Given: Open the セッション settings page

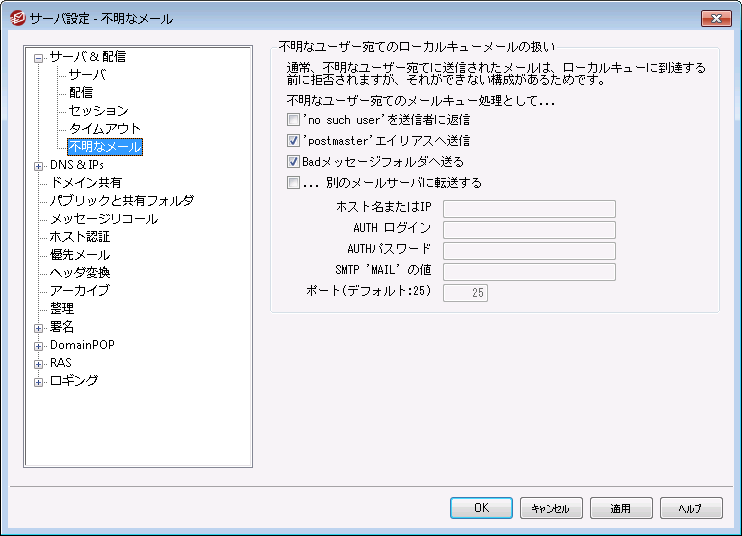Looking at the screenshot, I should point(98,111).
